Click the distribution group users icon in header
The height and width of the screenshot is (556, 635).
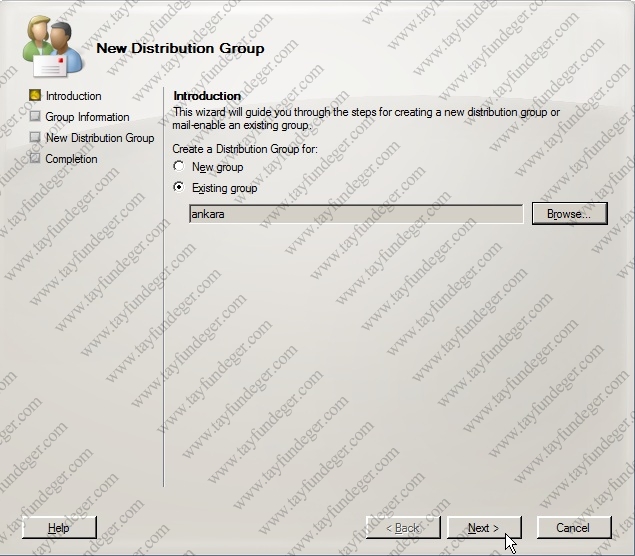pyautogui.click(x=53, y=46)
